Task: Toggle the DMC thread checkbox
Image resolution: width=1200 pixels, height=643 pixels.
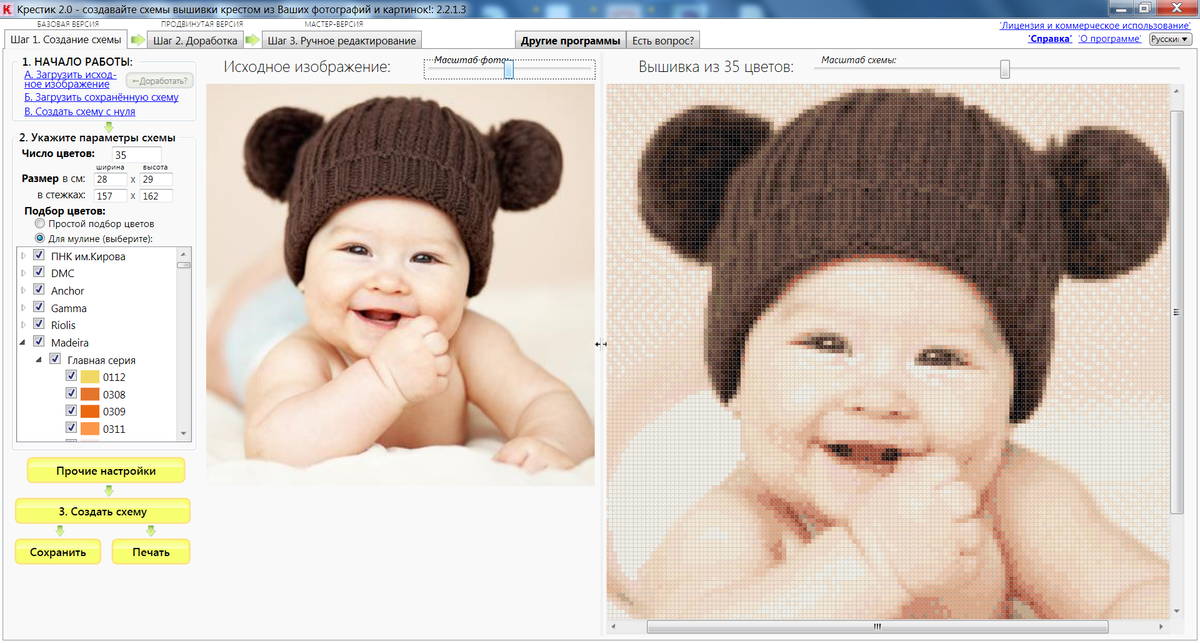Action: pyautogui.click(x=39, y=273)
